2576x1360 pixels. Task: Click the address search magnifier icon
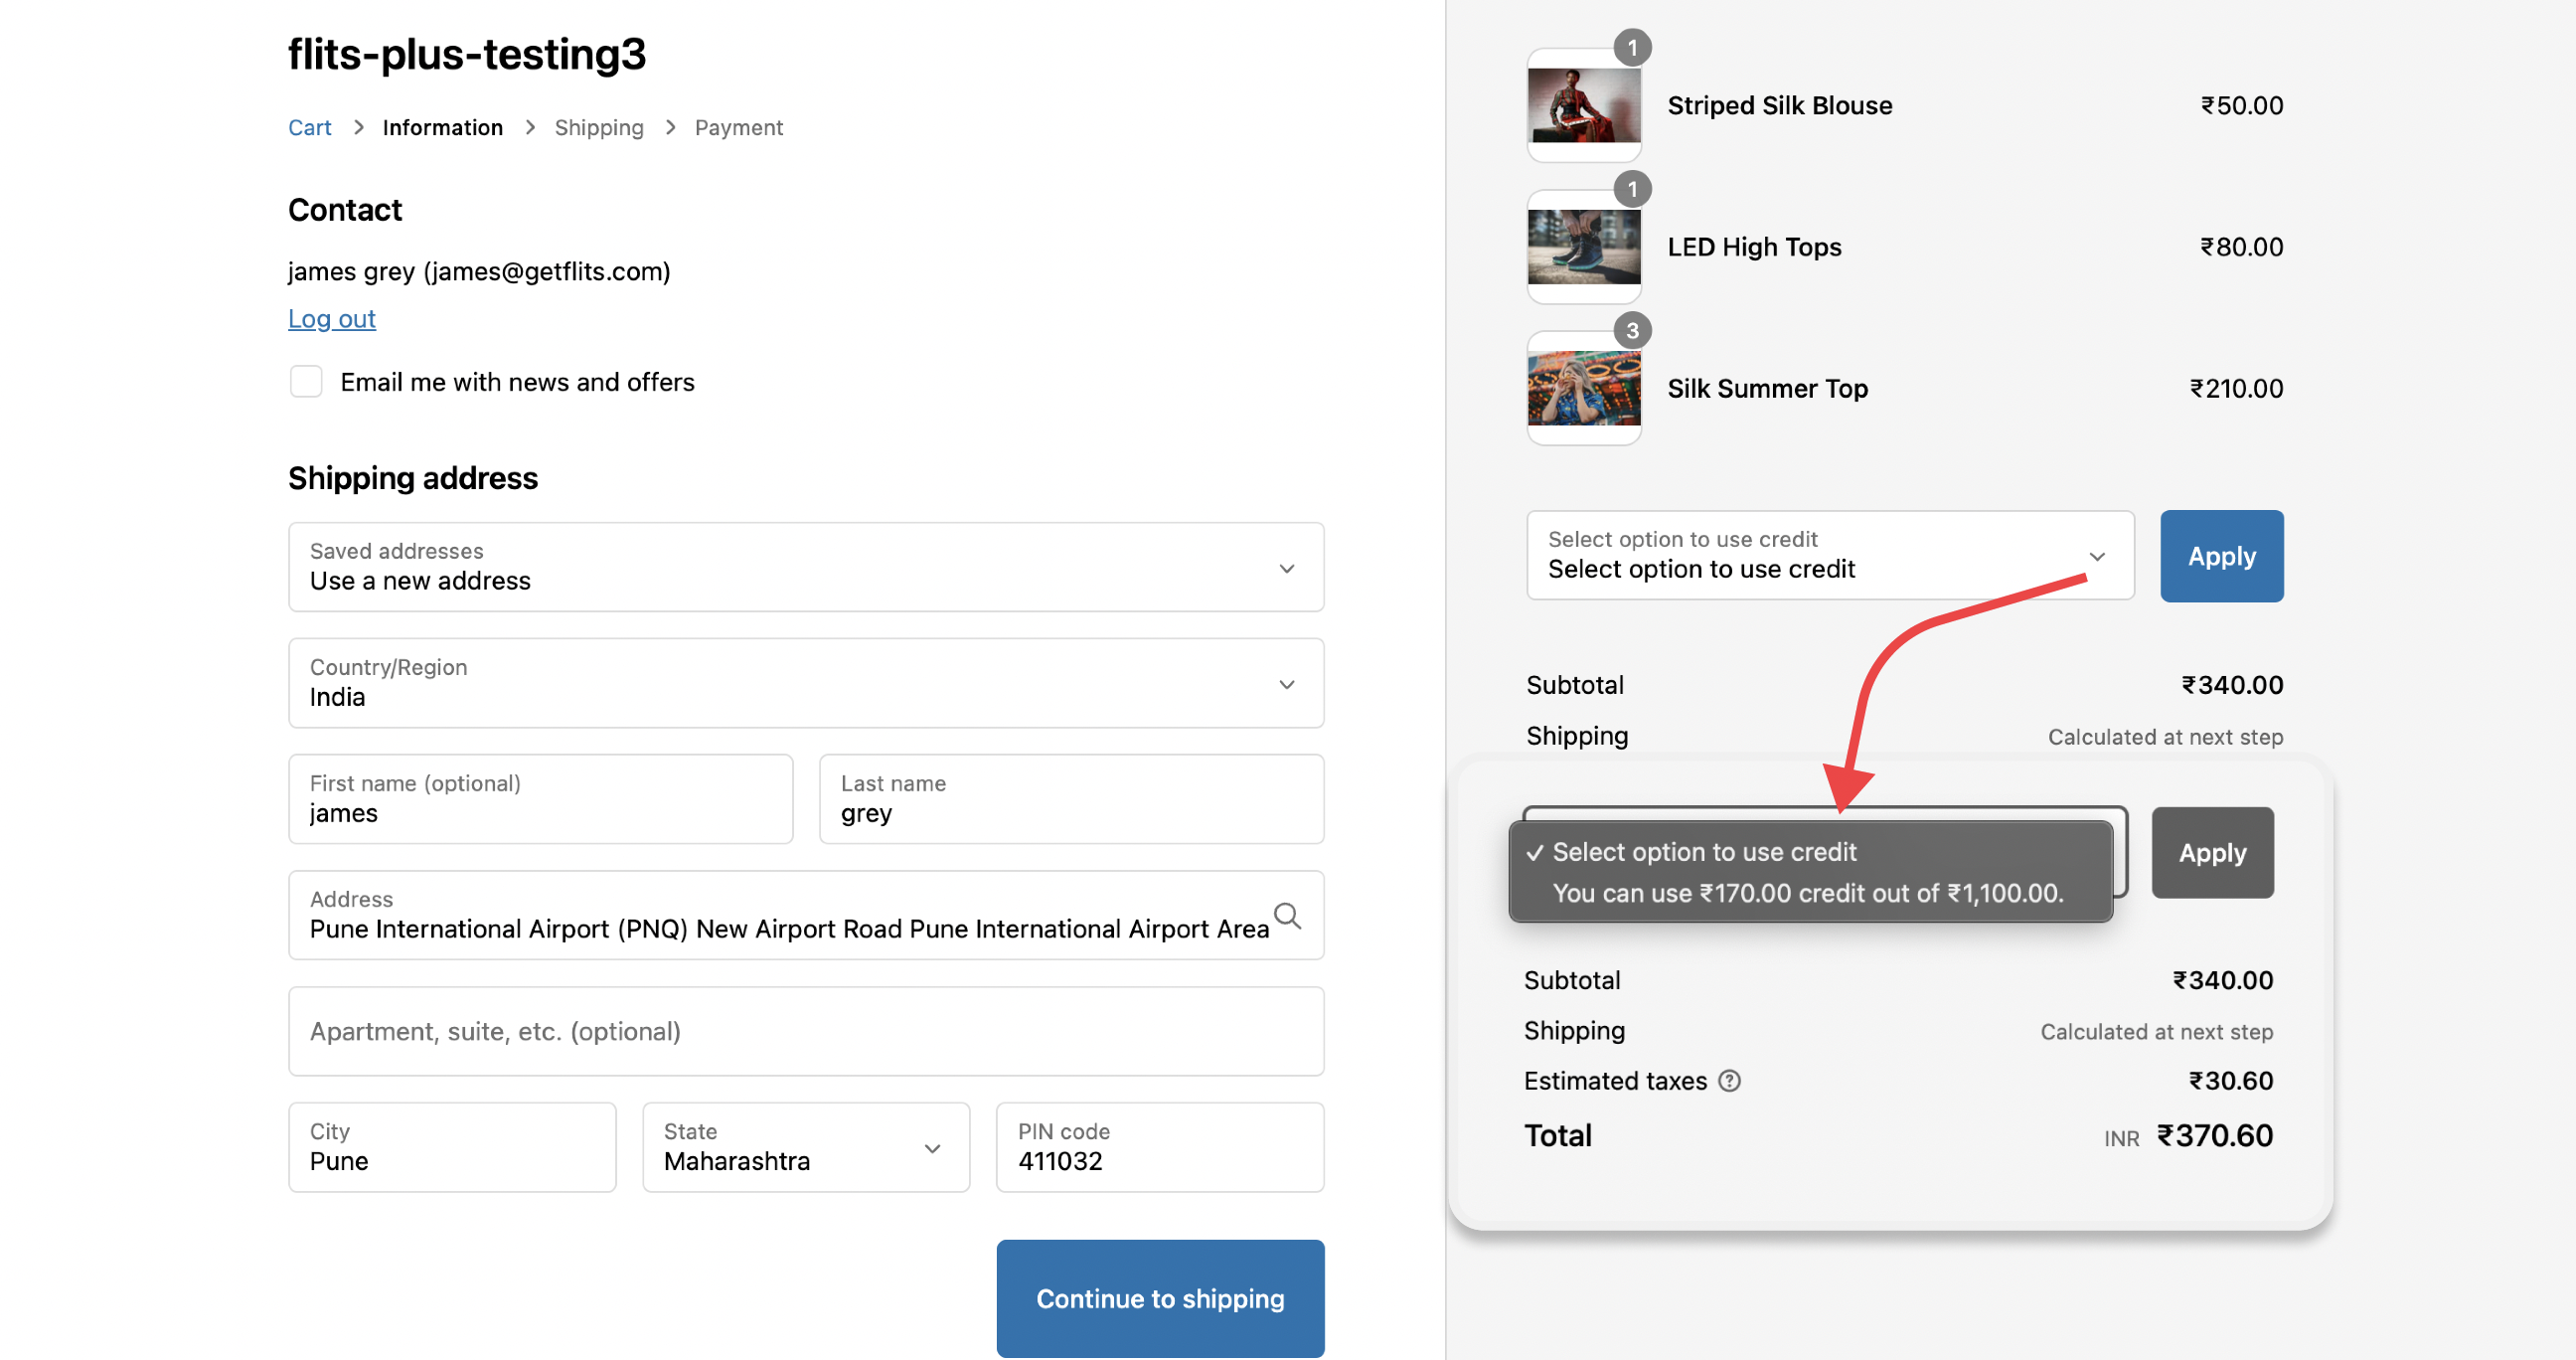point(1287,915)
